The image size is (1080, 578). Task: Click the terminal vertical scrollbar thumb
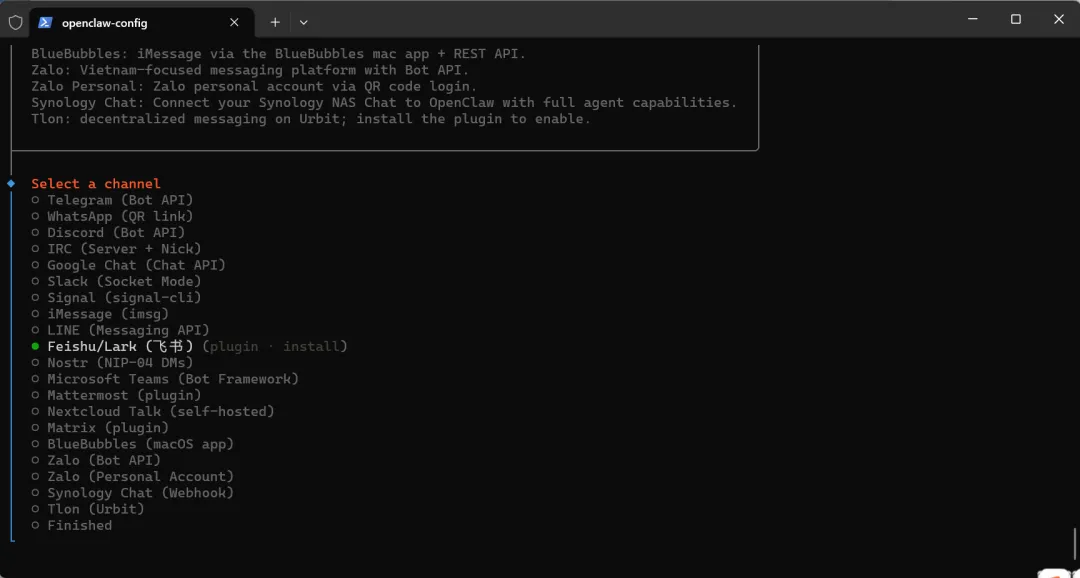[1074, 546]
